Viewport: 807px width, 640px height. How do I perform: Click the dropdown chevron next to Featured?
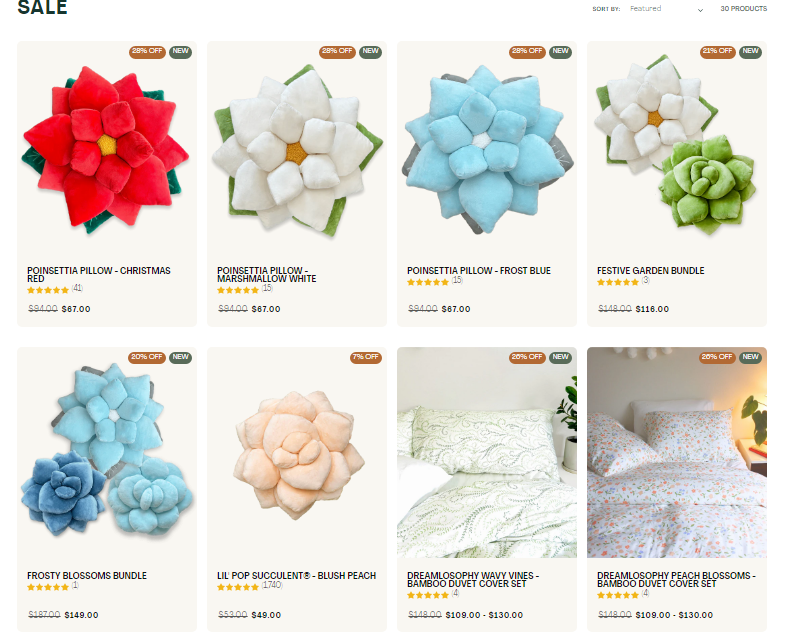coord(700,10)
